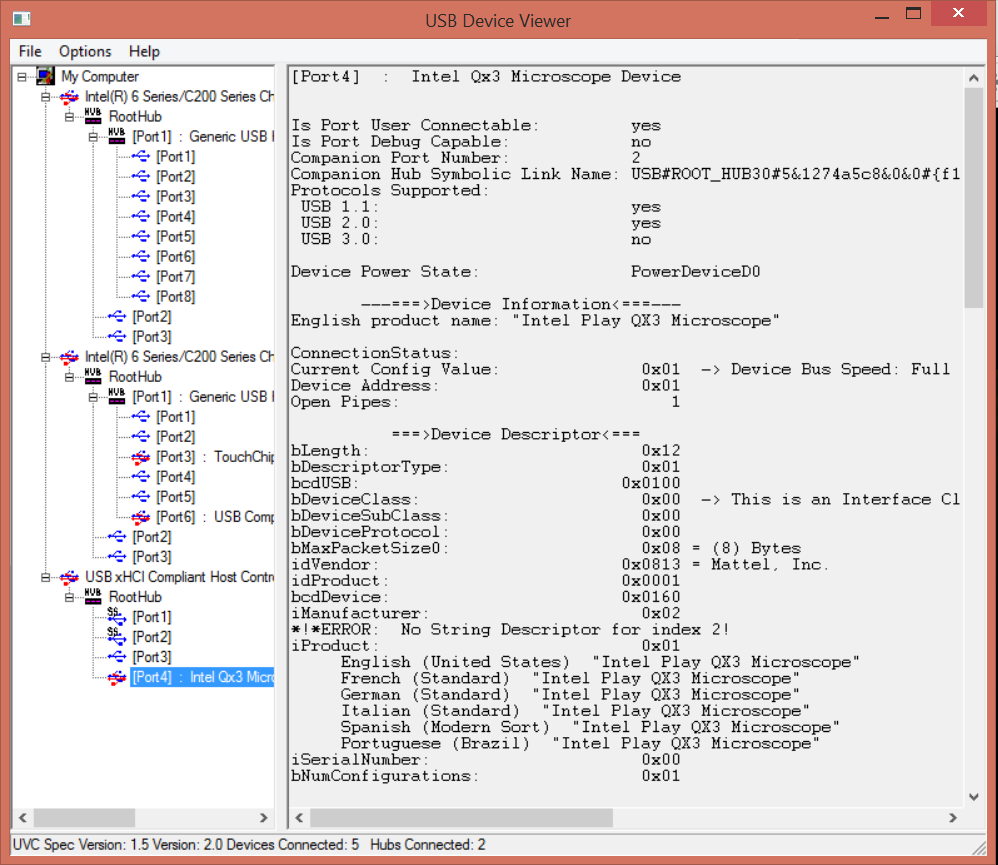Collapse the first RootHub node
The height and width of the screenshot is (865, 998).
[x=68, y=115]
